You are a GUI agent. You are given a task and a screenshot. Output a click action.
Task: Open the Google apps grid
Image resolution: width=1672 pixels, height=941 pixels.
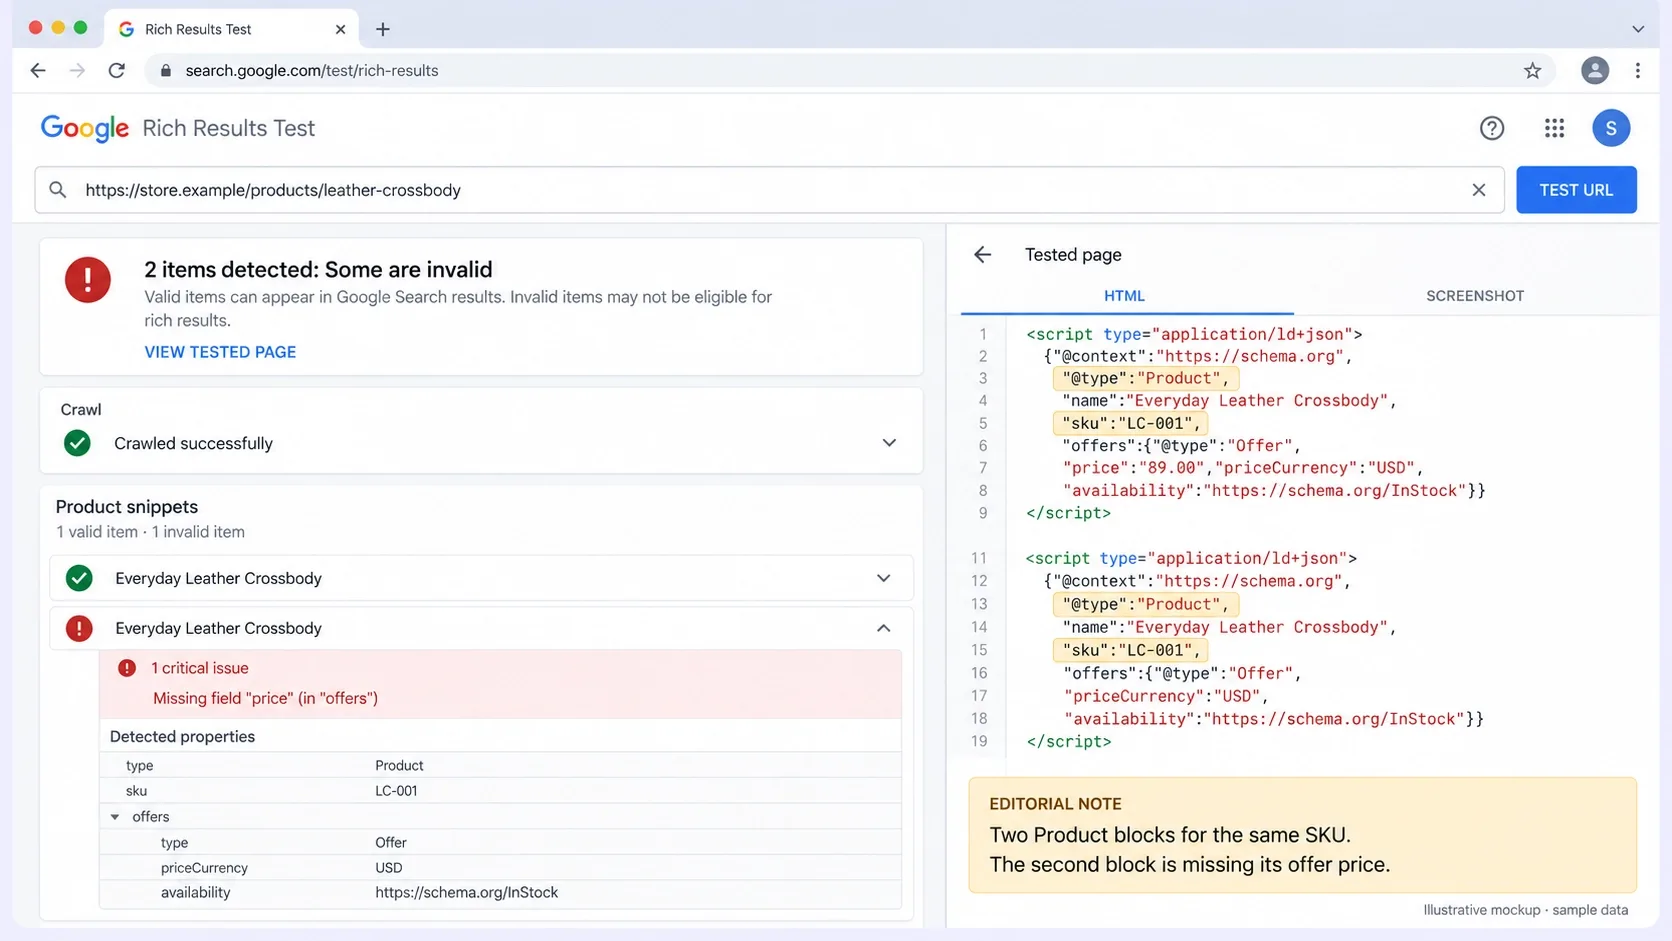pyautogui.click(x=1554, y=128)
